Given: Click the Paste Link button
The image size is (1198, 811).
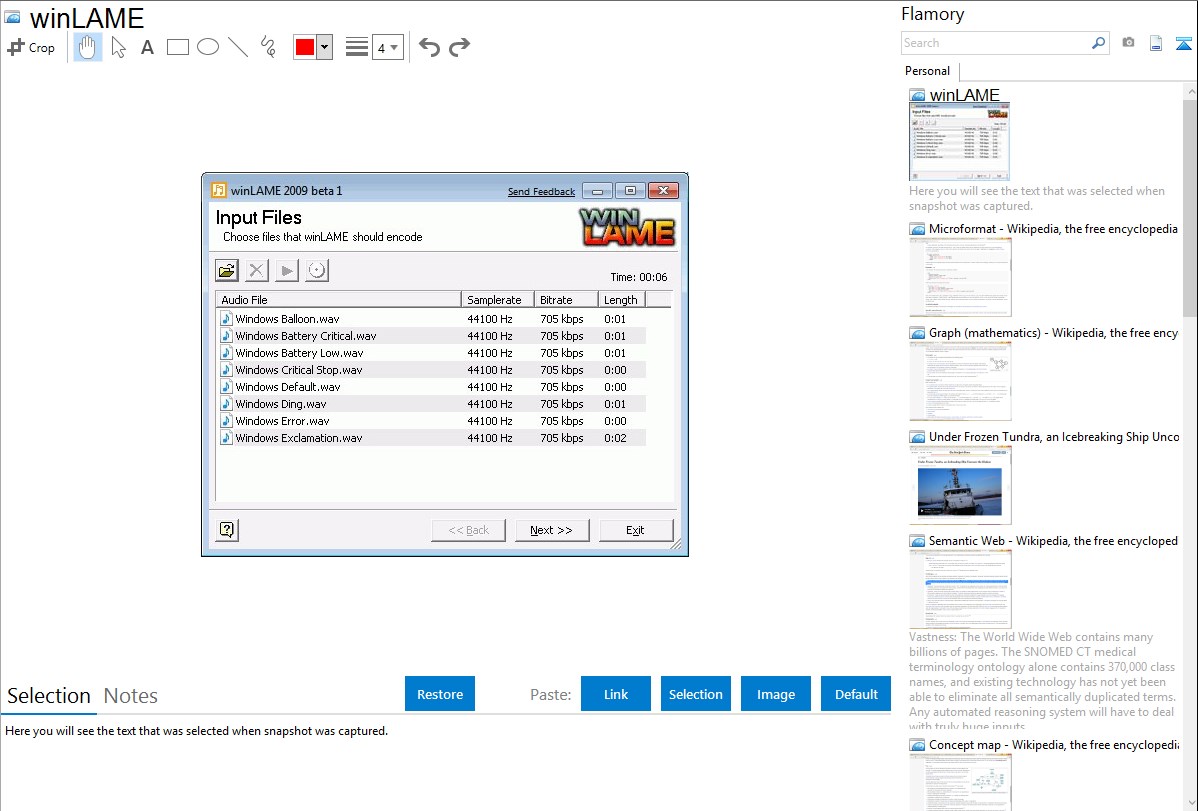Looking at the screenshot, I should [x=616, y=694].
